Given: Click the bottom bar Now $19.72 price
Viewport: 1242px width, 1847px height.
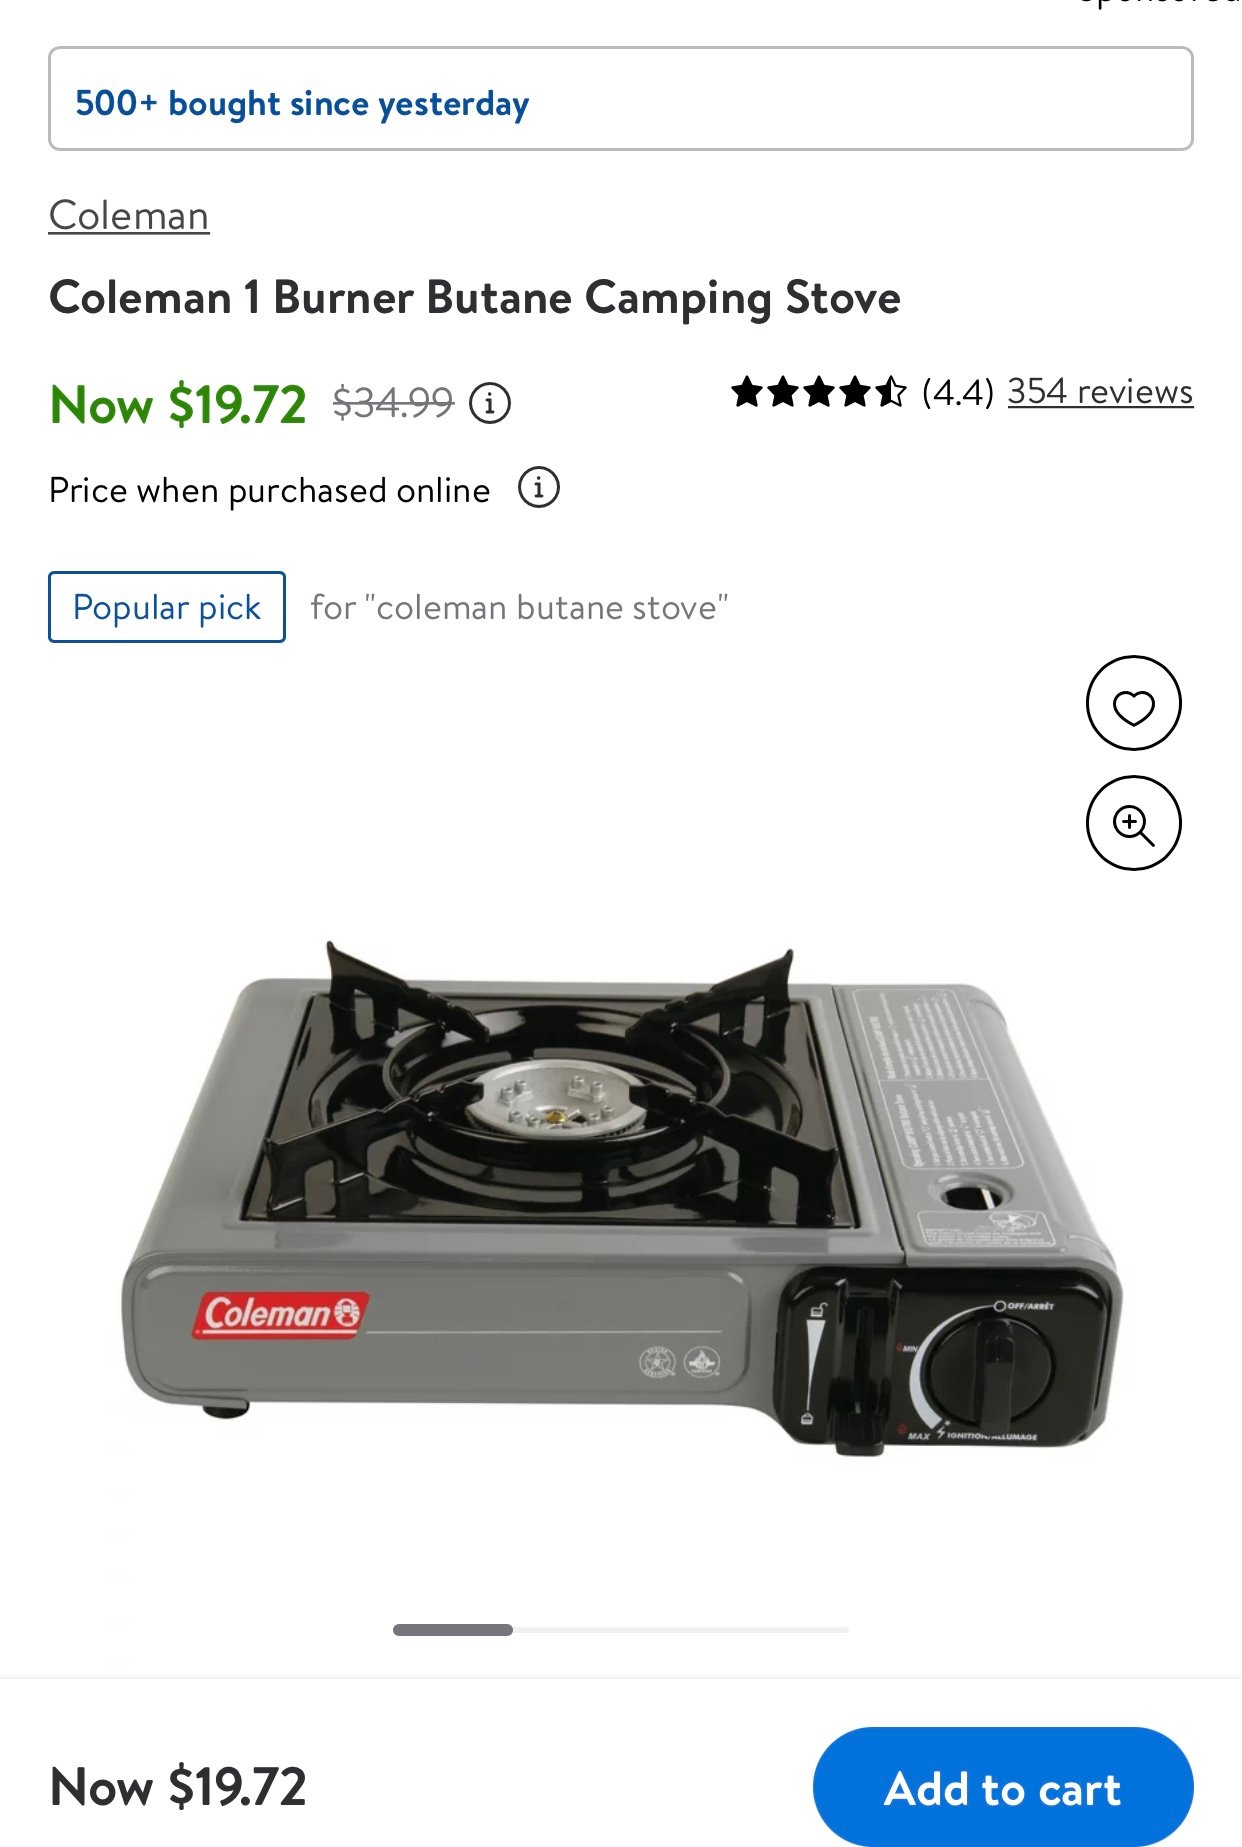Looking at the screenshot, I should tap(178, 1787).
